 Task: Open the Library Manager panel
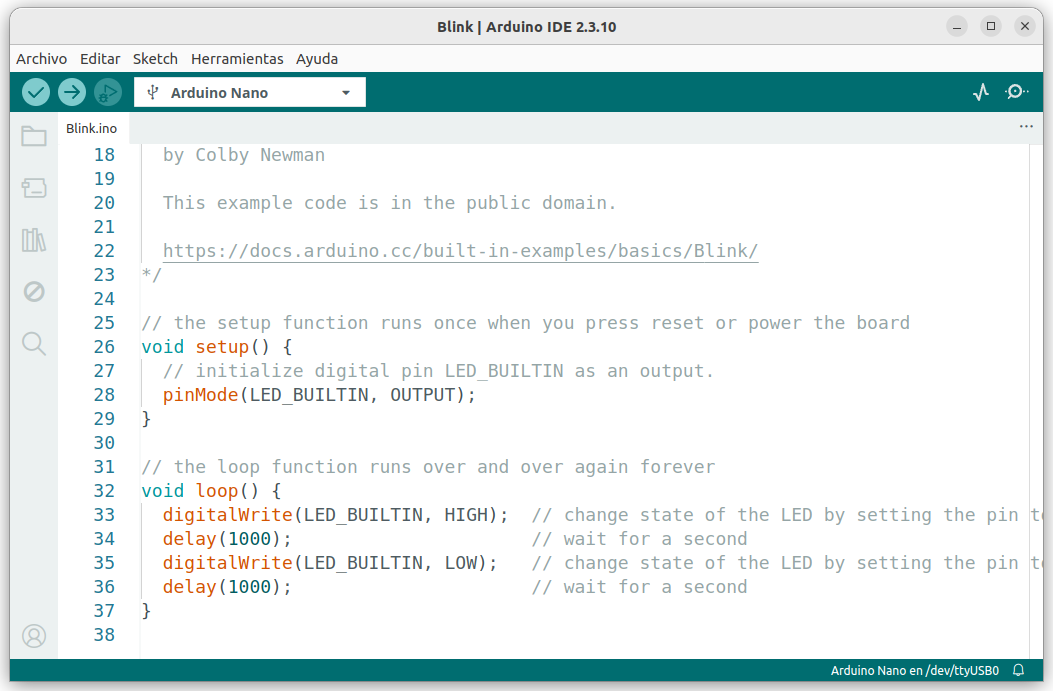(34, 240)
